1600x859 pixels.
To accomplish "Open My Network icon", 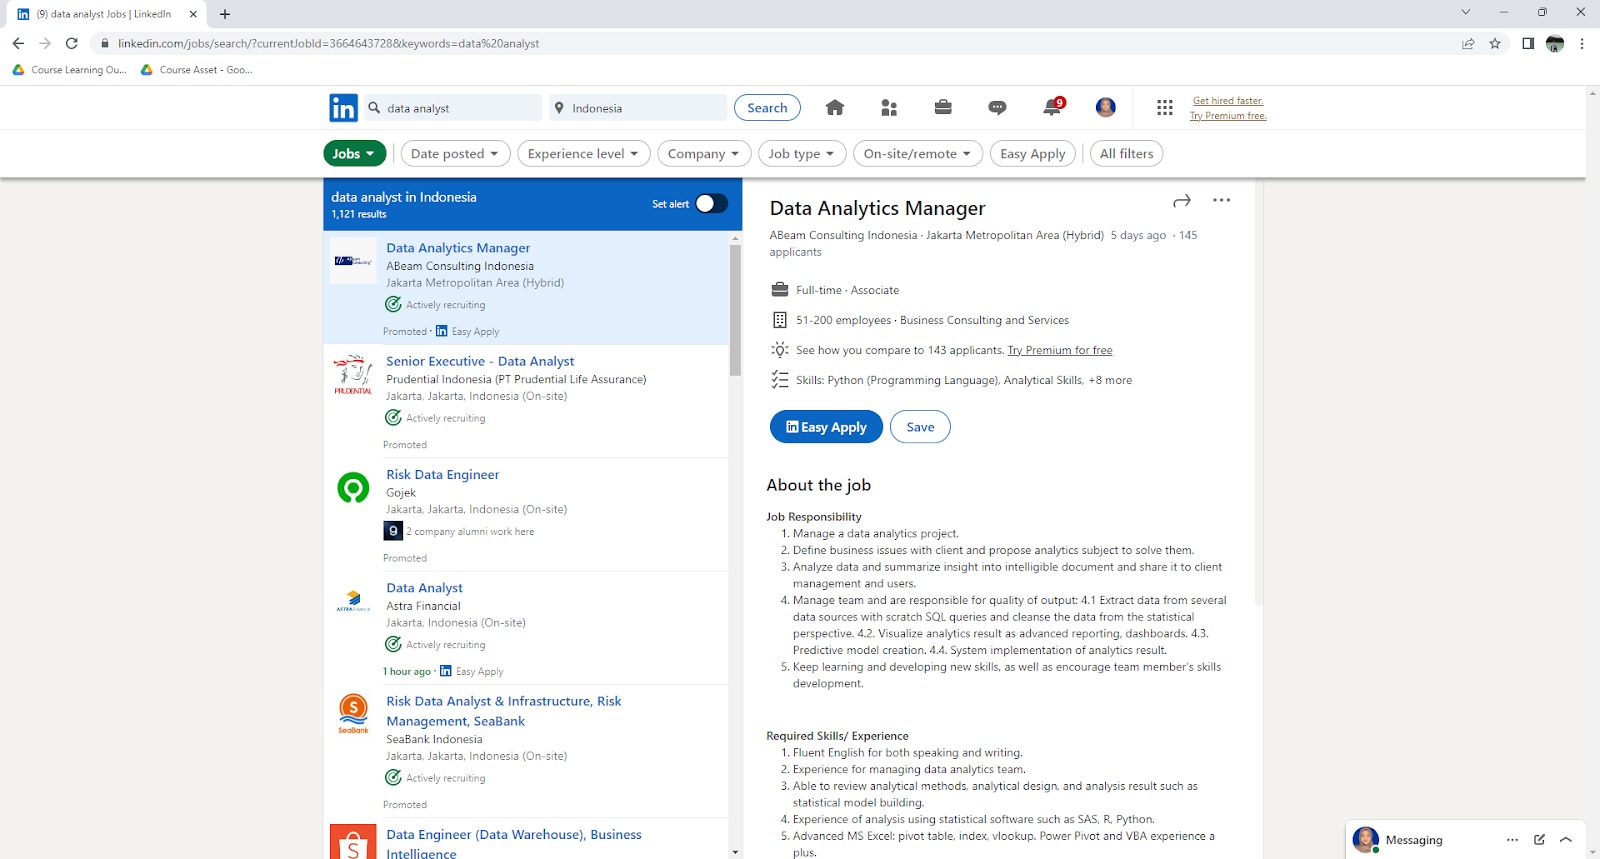I will click(889, 108).
